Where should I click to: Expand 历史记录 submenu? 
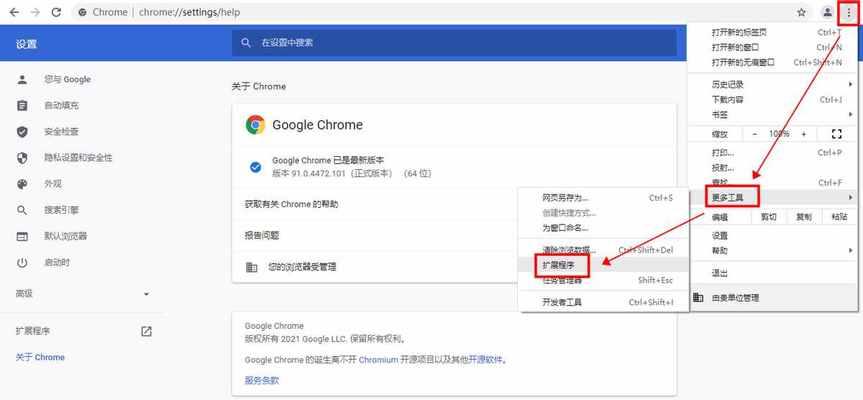pos(773,84)
